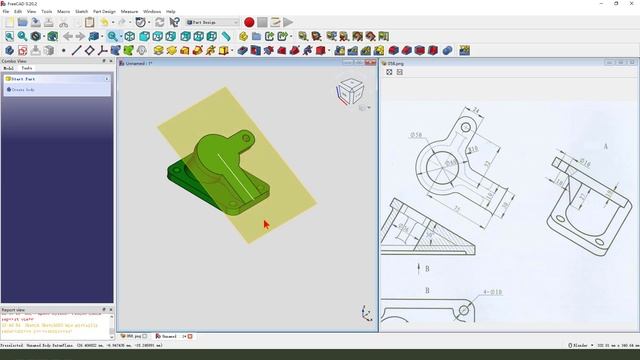Select the Local Coordinate System tool
The height and width of the screenshot is (360, 640).
pos(102,51)
